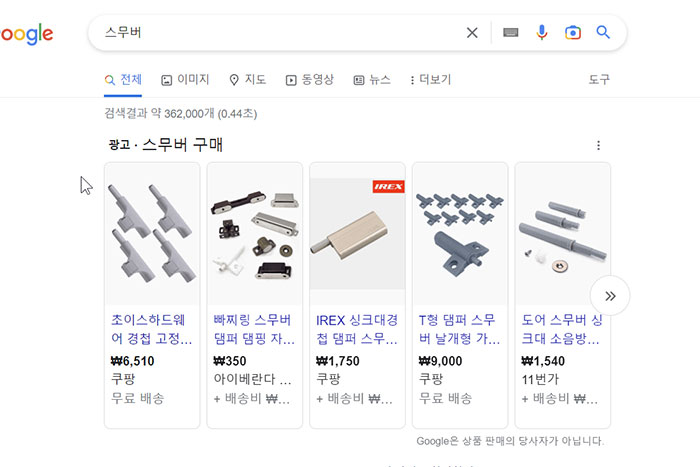
Task: Open the on-screen keyboard icon
Action: [x=511, y=33]
